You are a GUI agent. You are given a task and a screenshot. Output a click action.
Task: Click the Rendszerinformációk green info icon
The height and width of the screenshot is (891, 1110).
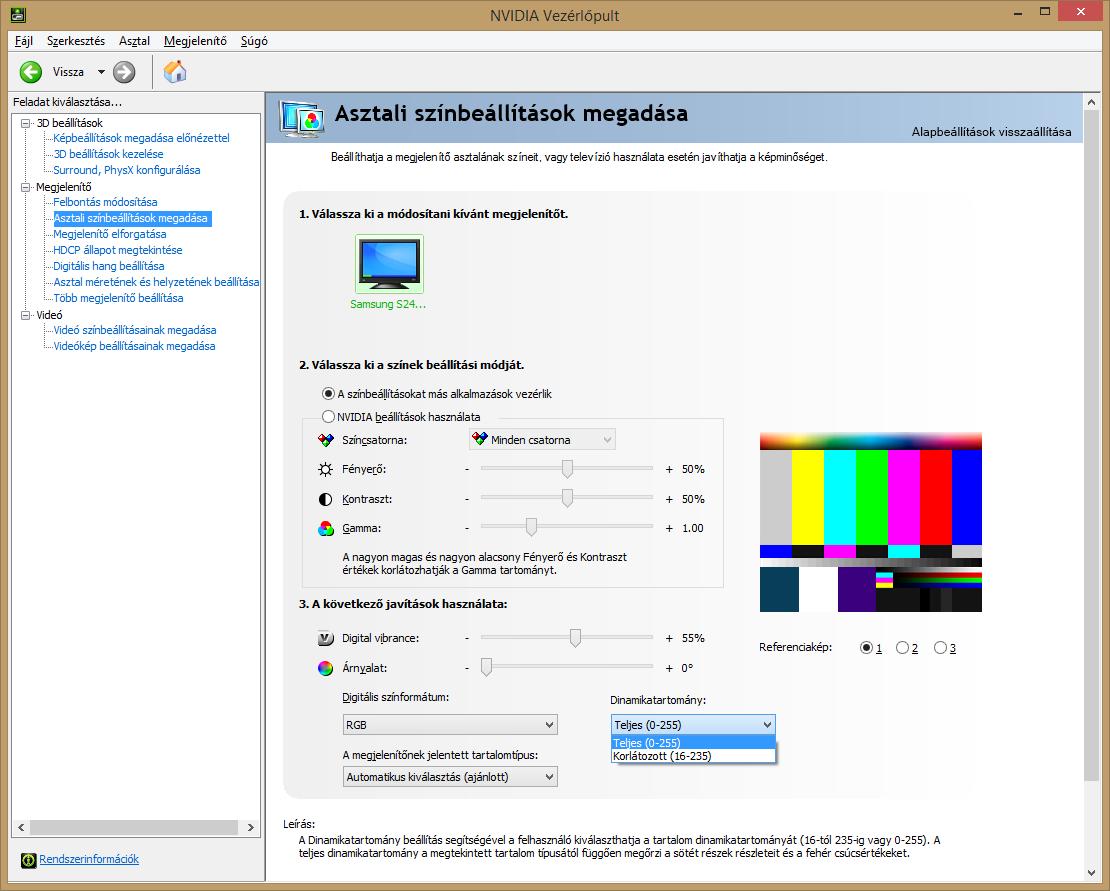click(x=28, y=860)
